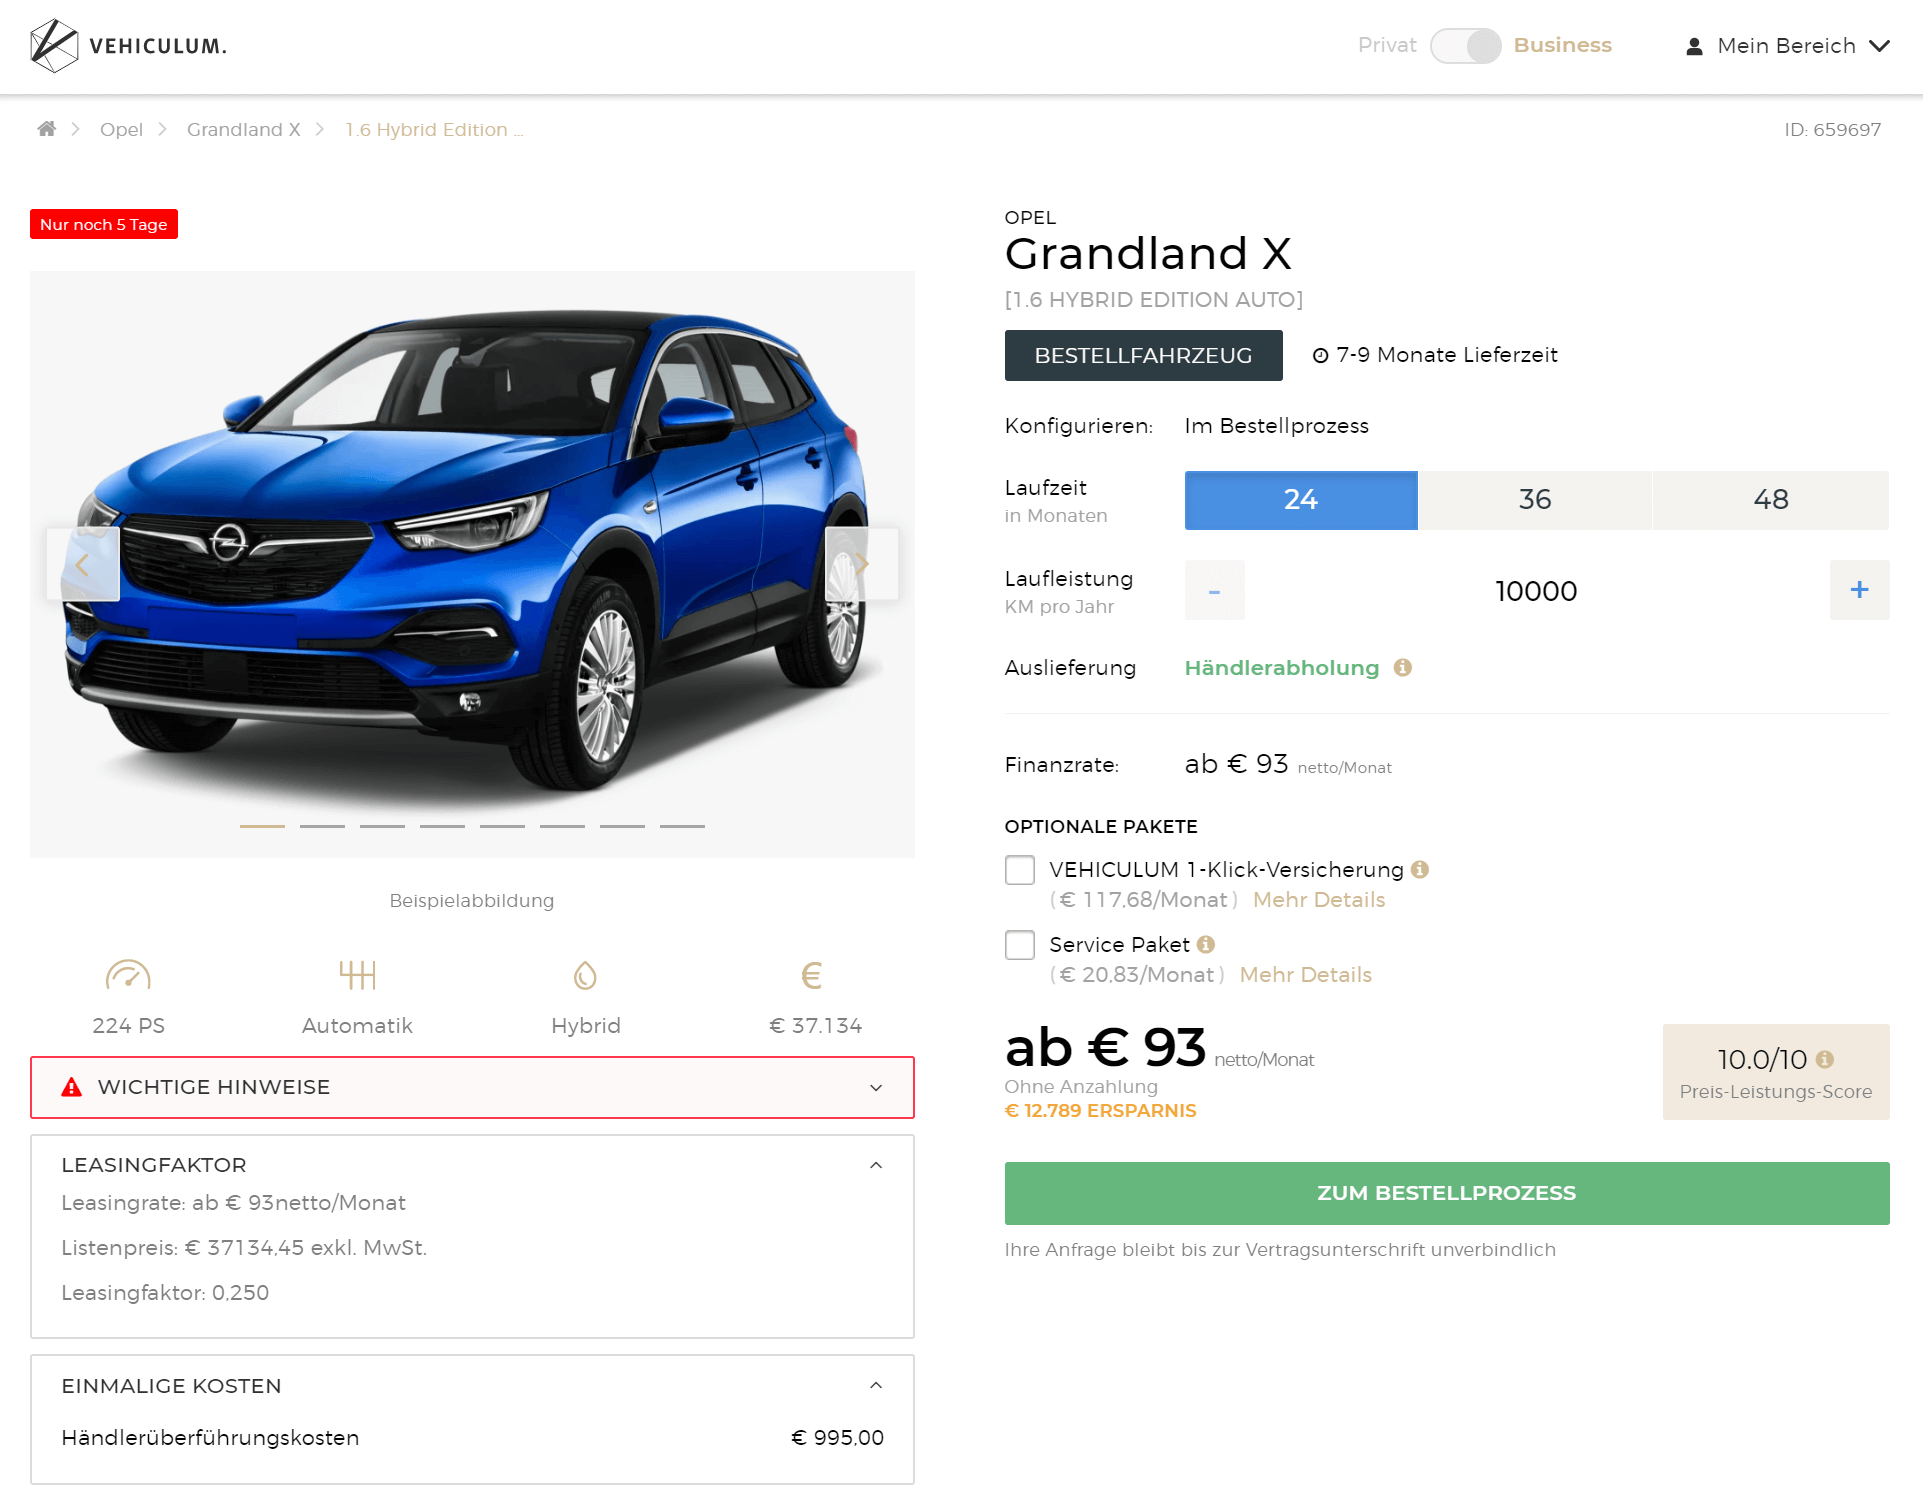Jump to first image carousel indicator
Screen dimensions: 1923x1512
coord(262,826)
